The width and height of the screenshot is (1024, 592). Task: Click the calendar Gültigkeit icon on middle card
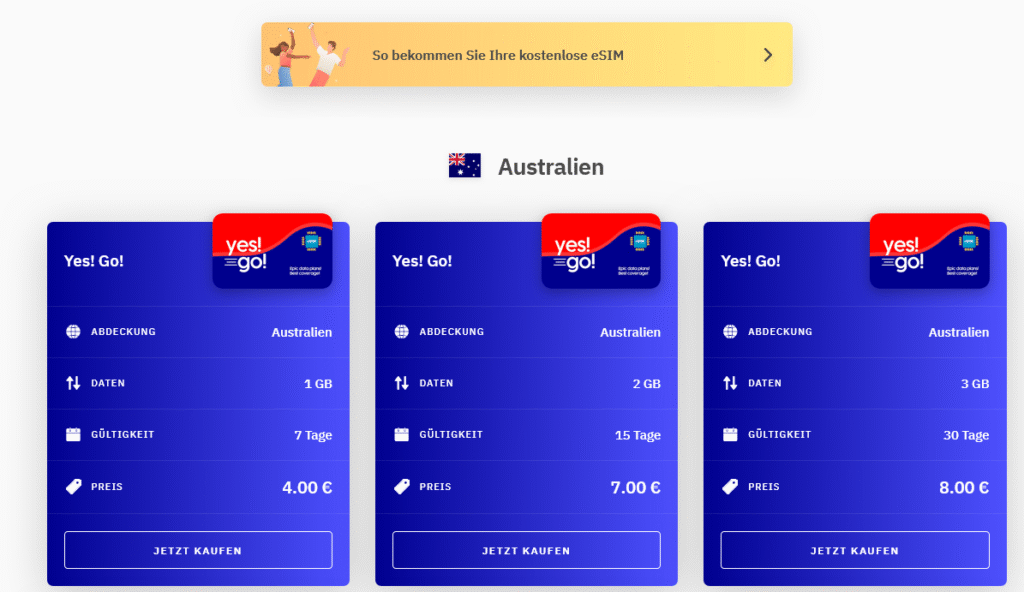pos(401,434)
